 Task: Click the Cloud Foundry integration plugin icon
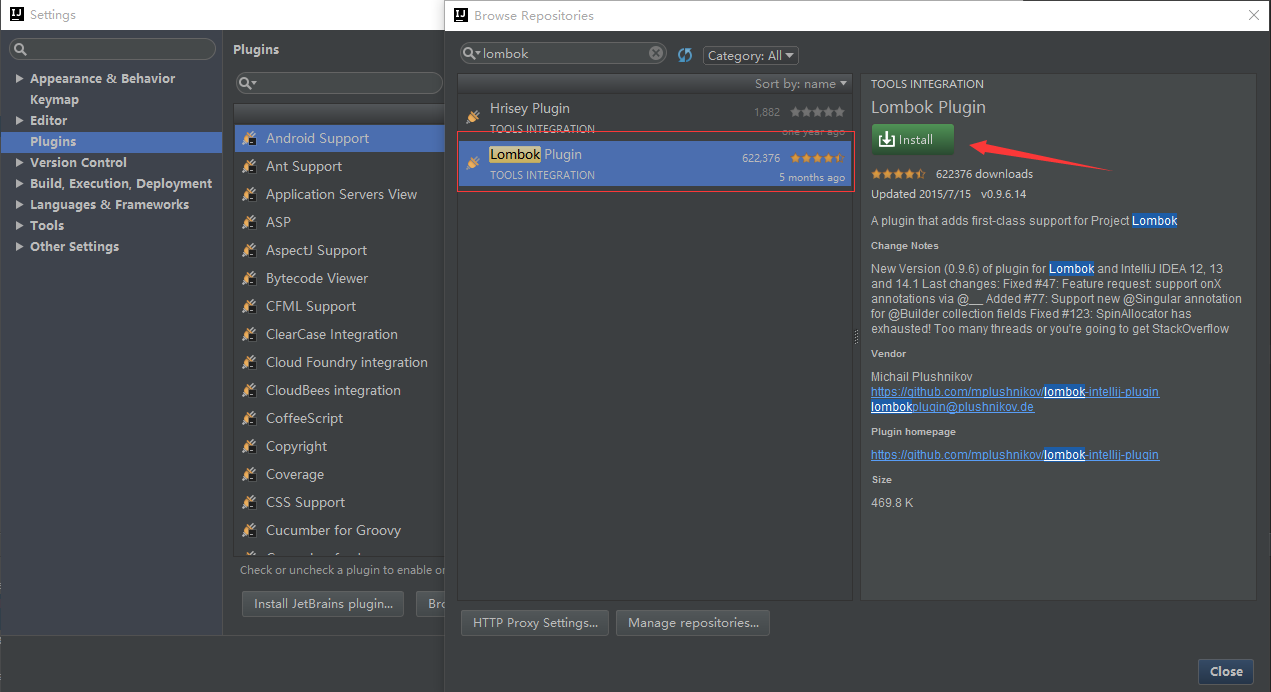pos(249,362)
